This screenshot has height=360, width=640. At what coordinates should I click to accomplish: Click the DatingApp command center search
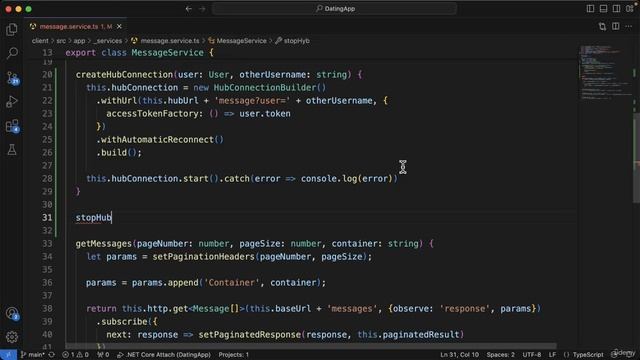[334, 9]
